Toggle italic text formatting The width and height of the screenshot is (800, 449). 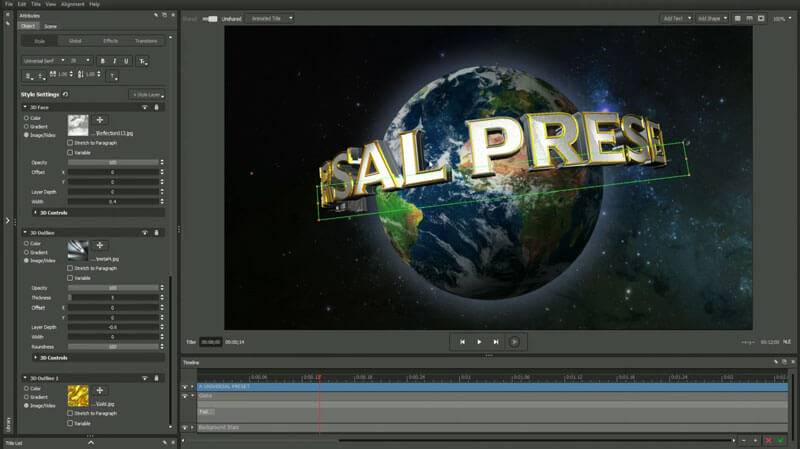114,61
